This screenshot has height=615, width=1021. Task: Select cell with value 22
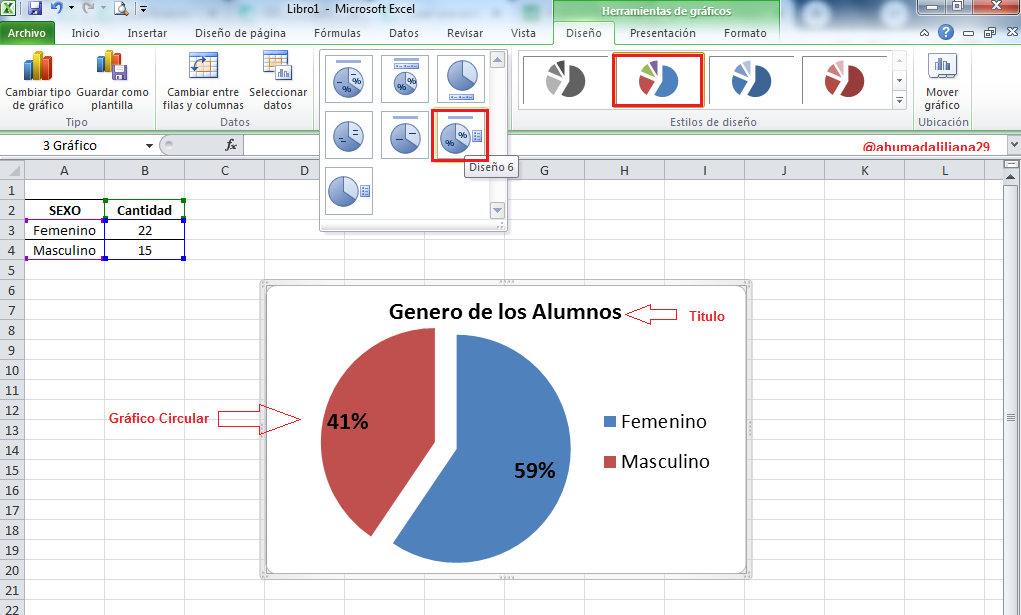[145, 230]
